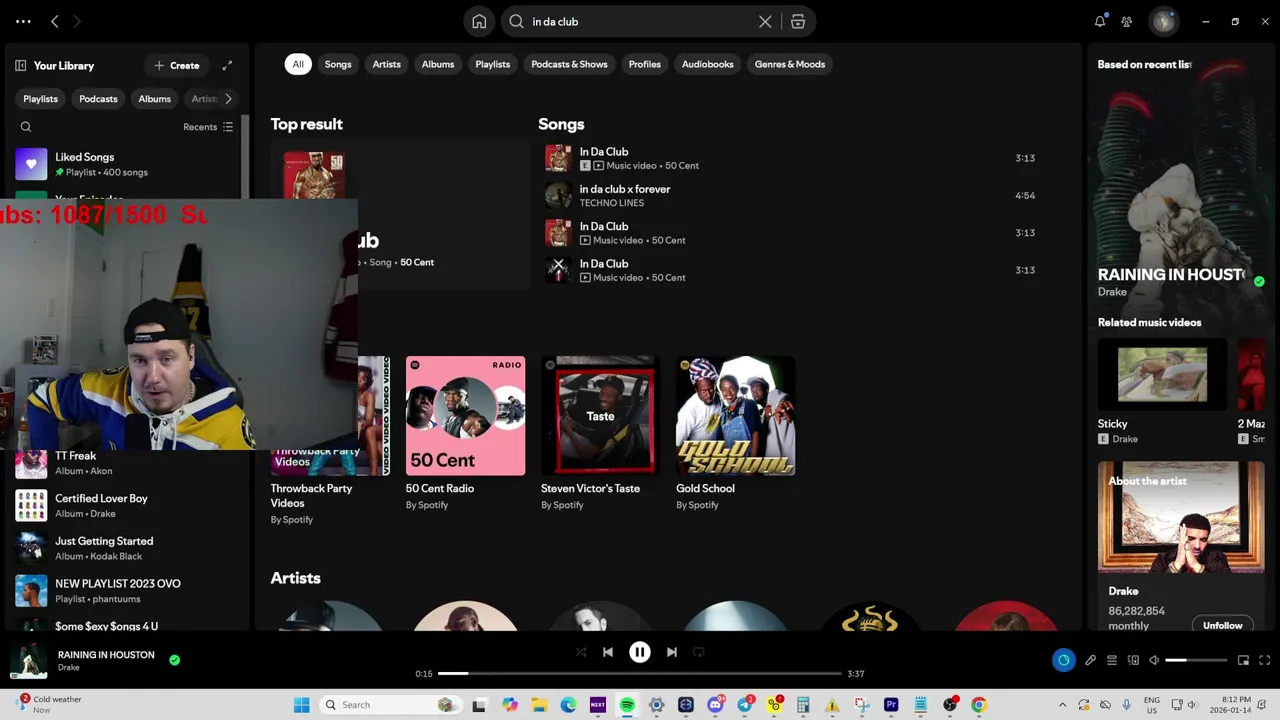Go forward to the next page
1280x720 pixels.
(77, 21)
